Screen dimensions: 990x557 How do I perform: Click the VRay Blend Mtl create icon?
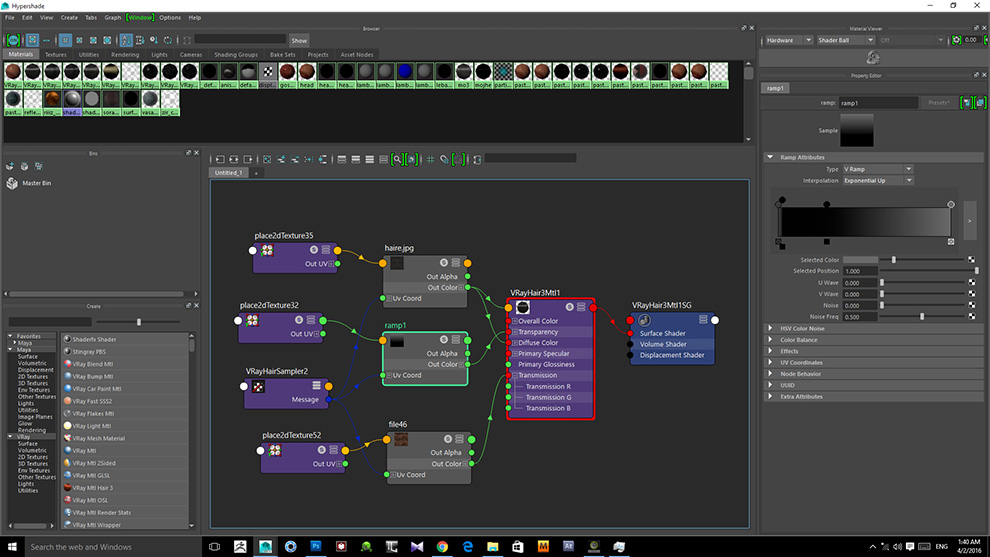pyautogui.click(x=66, y=364)
